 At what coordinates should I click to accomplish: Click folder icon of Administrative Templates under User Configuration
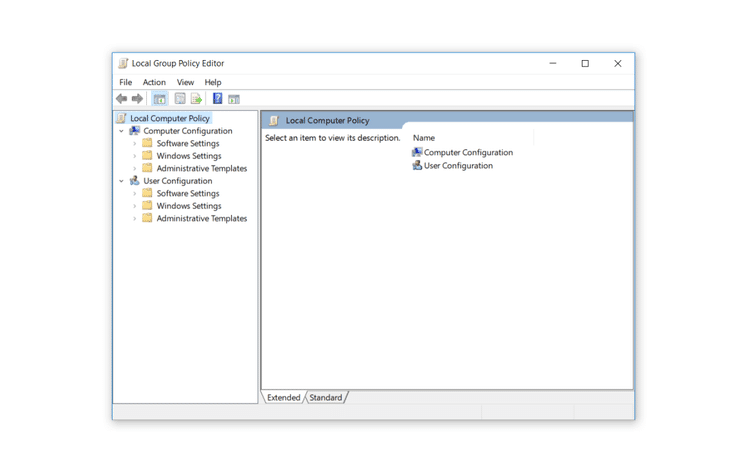point(147,218)
